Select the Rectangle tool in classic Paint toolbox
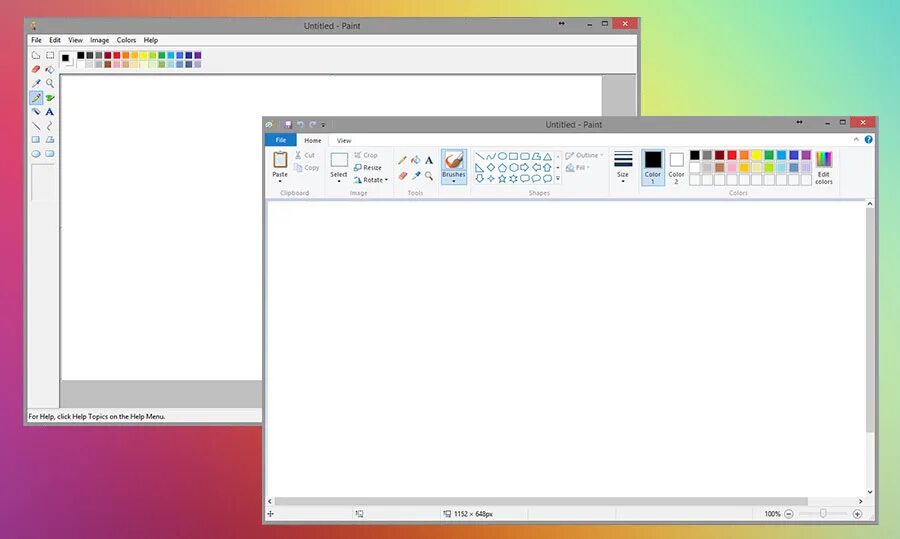This screenshot has width=900, height=539. (x=36, y=139)
